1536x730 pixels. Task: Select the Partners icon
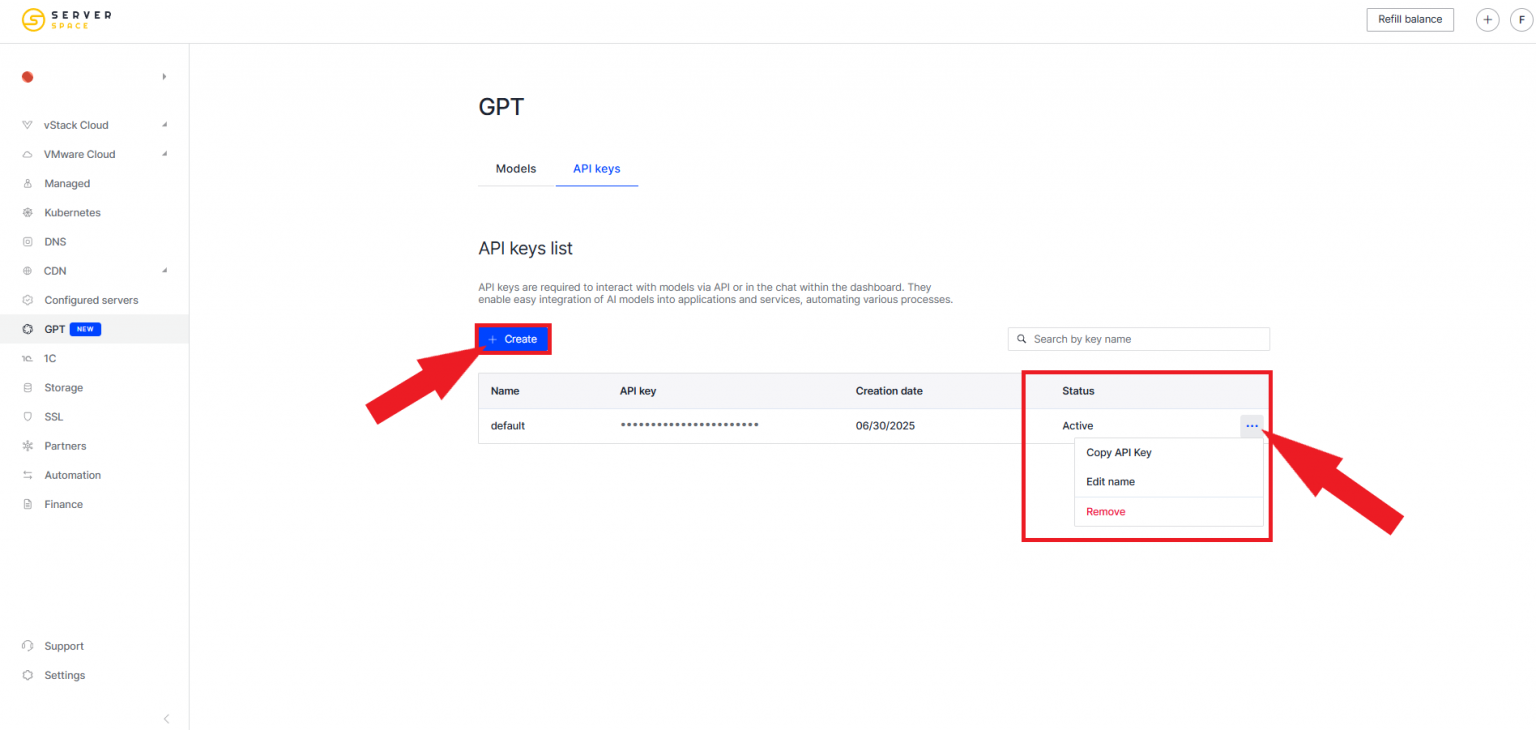coord(27,445)
